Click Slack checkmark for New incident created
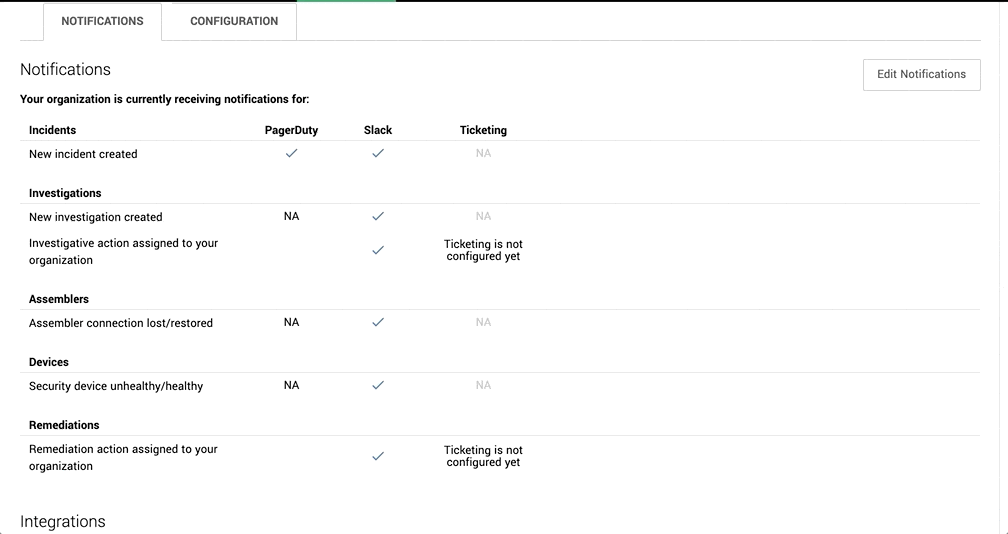The width and height of the screenshot is (1008, 534). pos(378,153)
